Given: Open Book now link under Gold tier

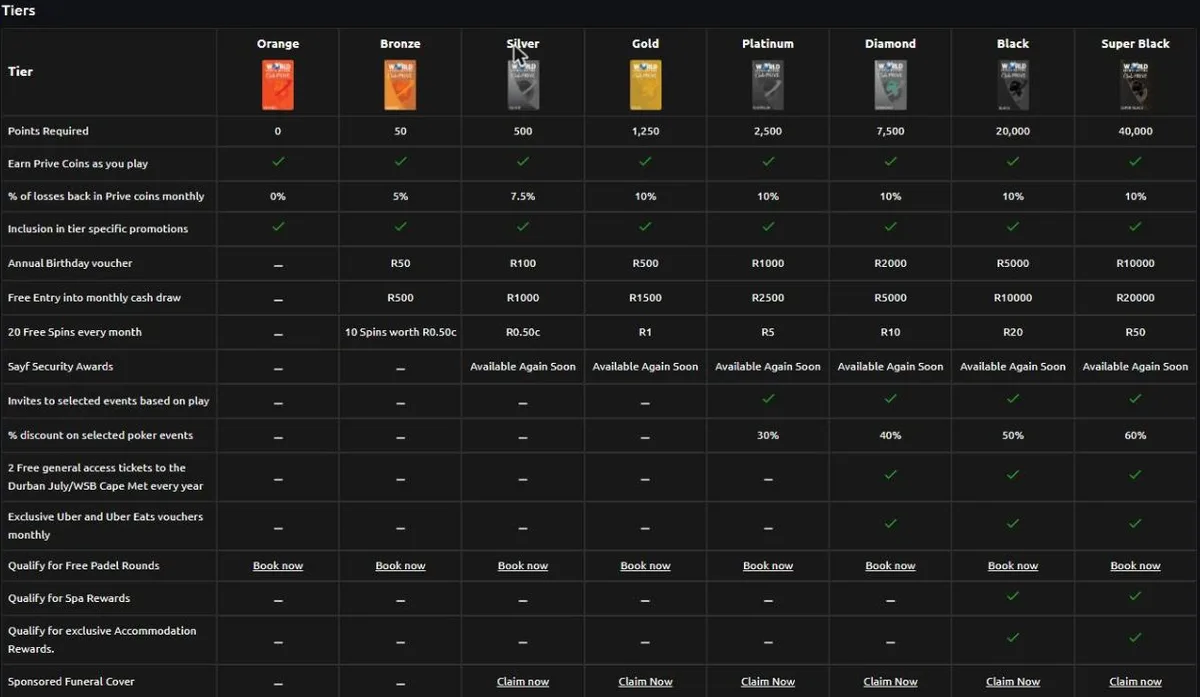Looking at the screenshot, I should (645, 566).
